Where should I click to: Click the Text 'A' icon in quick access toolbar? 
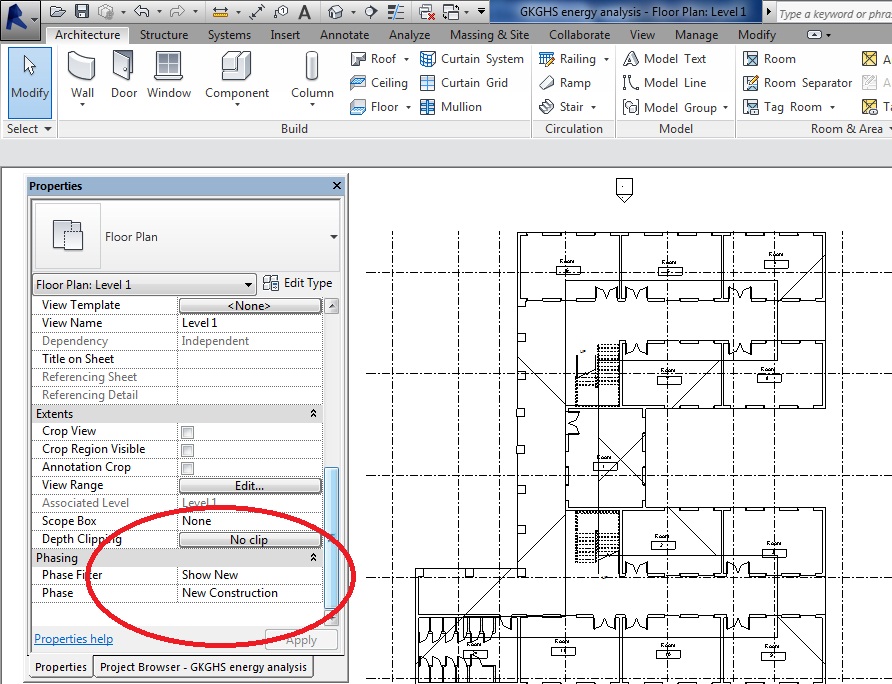click(305, 12)
